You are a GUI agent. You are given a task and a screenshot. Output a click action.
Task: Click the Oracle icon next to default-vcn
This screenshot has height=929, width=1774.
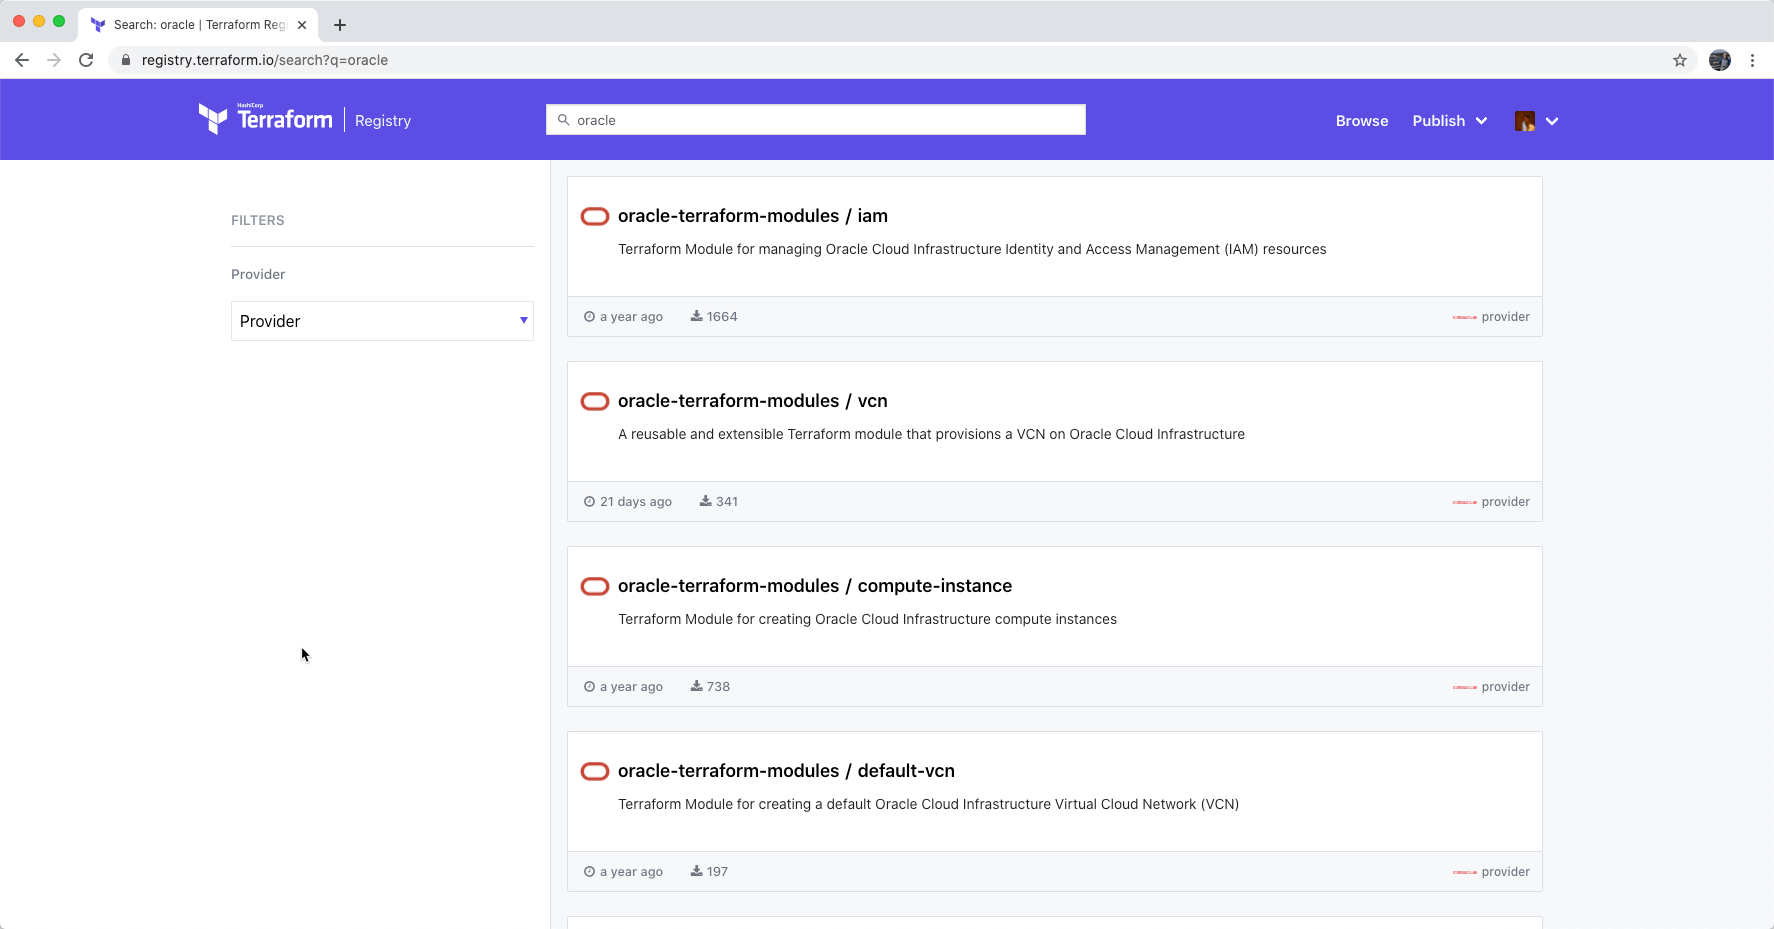595,771
